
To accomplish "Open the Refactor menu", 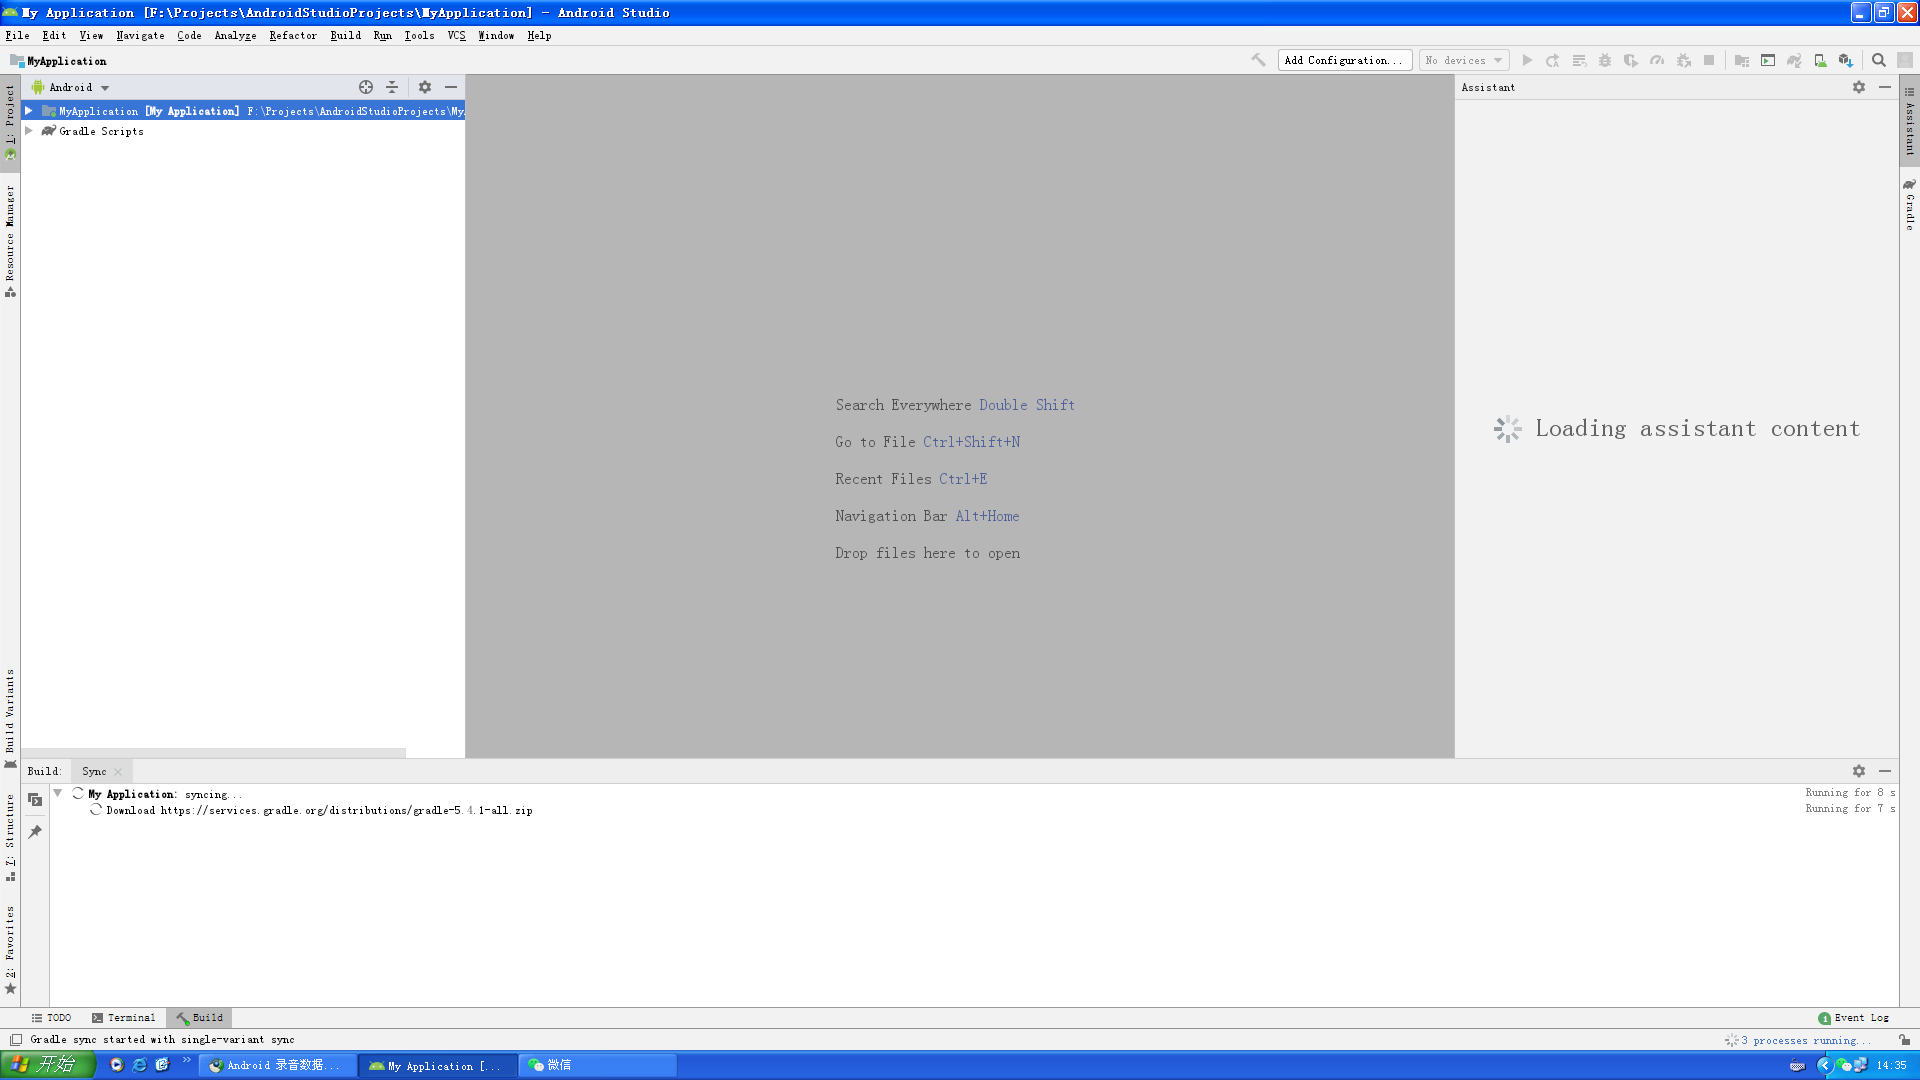I will click(x=293, y=35).
